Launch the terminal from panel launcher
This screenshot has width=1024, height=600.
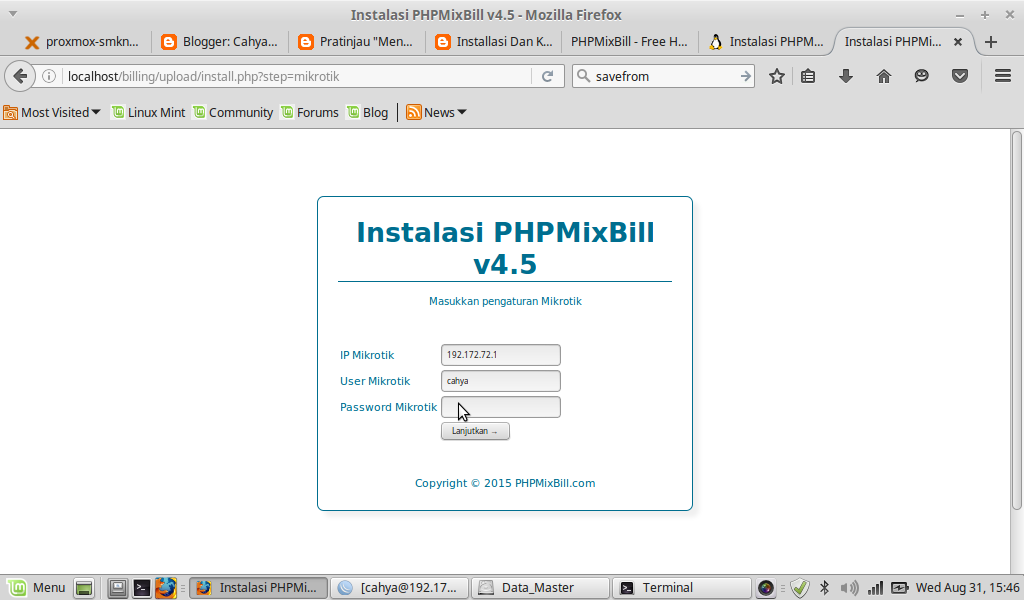pos(141,588)
